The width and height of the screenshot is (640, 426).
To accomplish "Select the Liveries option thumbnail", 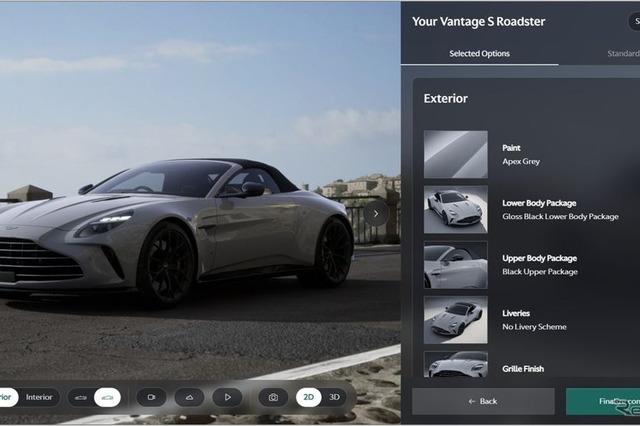I will [x=456, y=320].
